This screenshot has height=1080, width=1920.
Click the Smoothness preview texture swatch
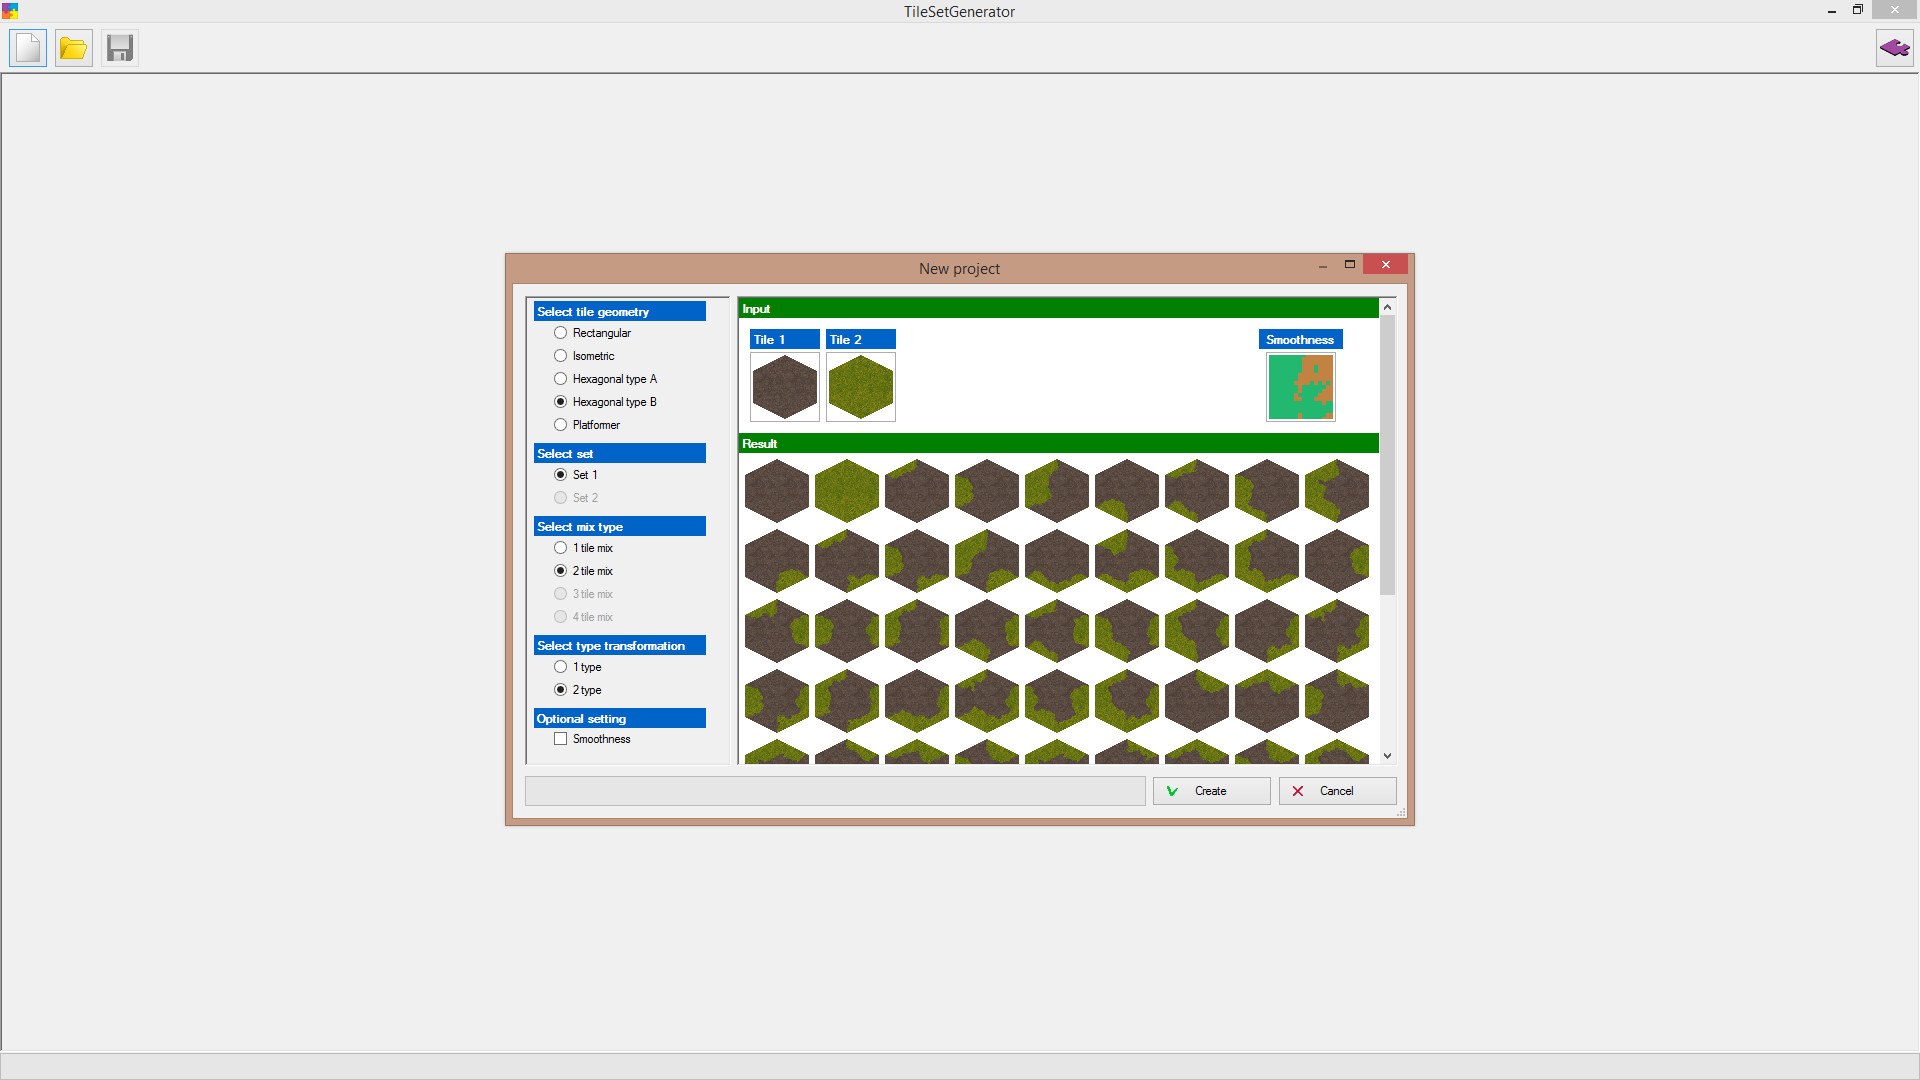[1300, 387]
